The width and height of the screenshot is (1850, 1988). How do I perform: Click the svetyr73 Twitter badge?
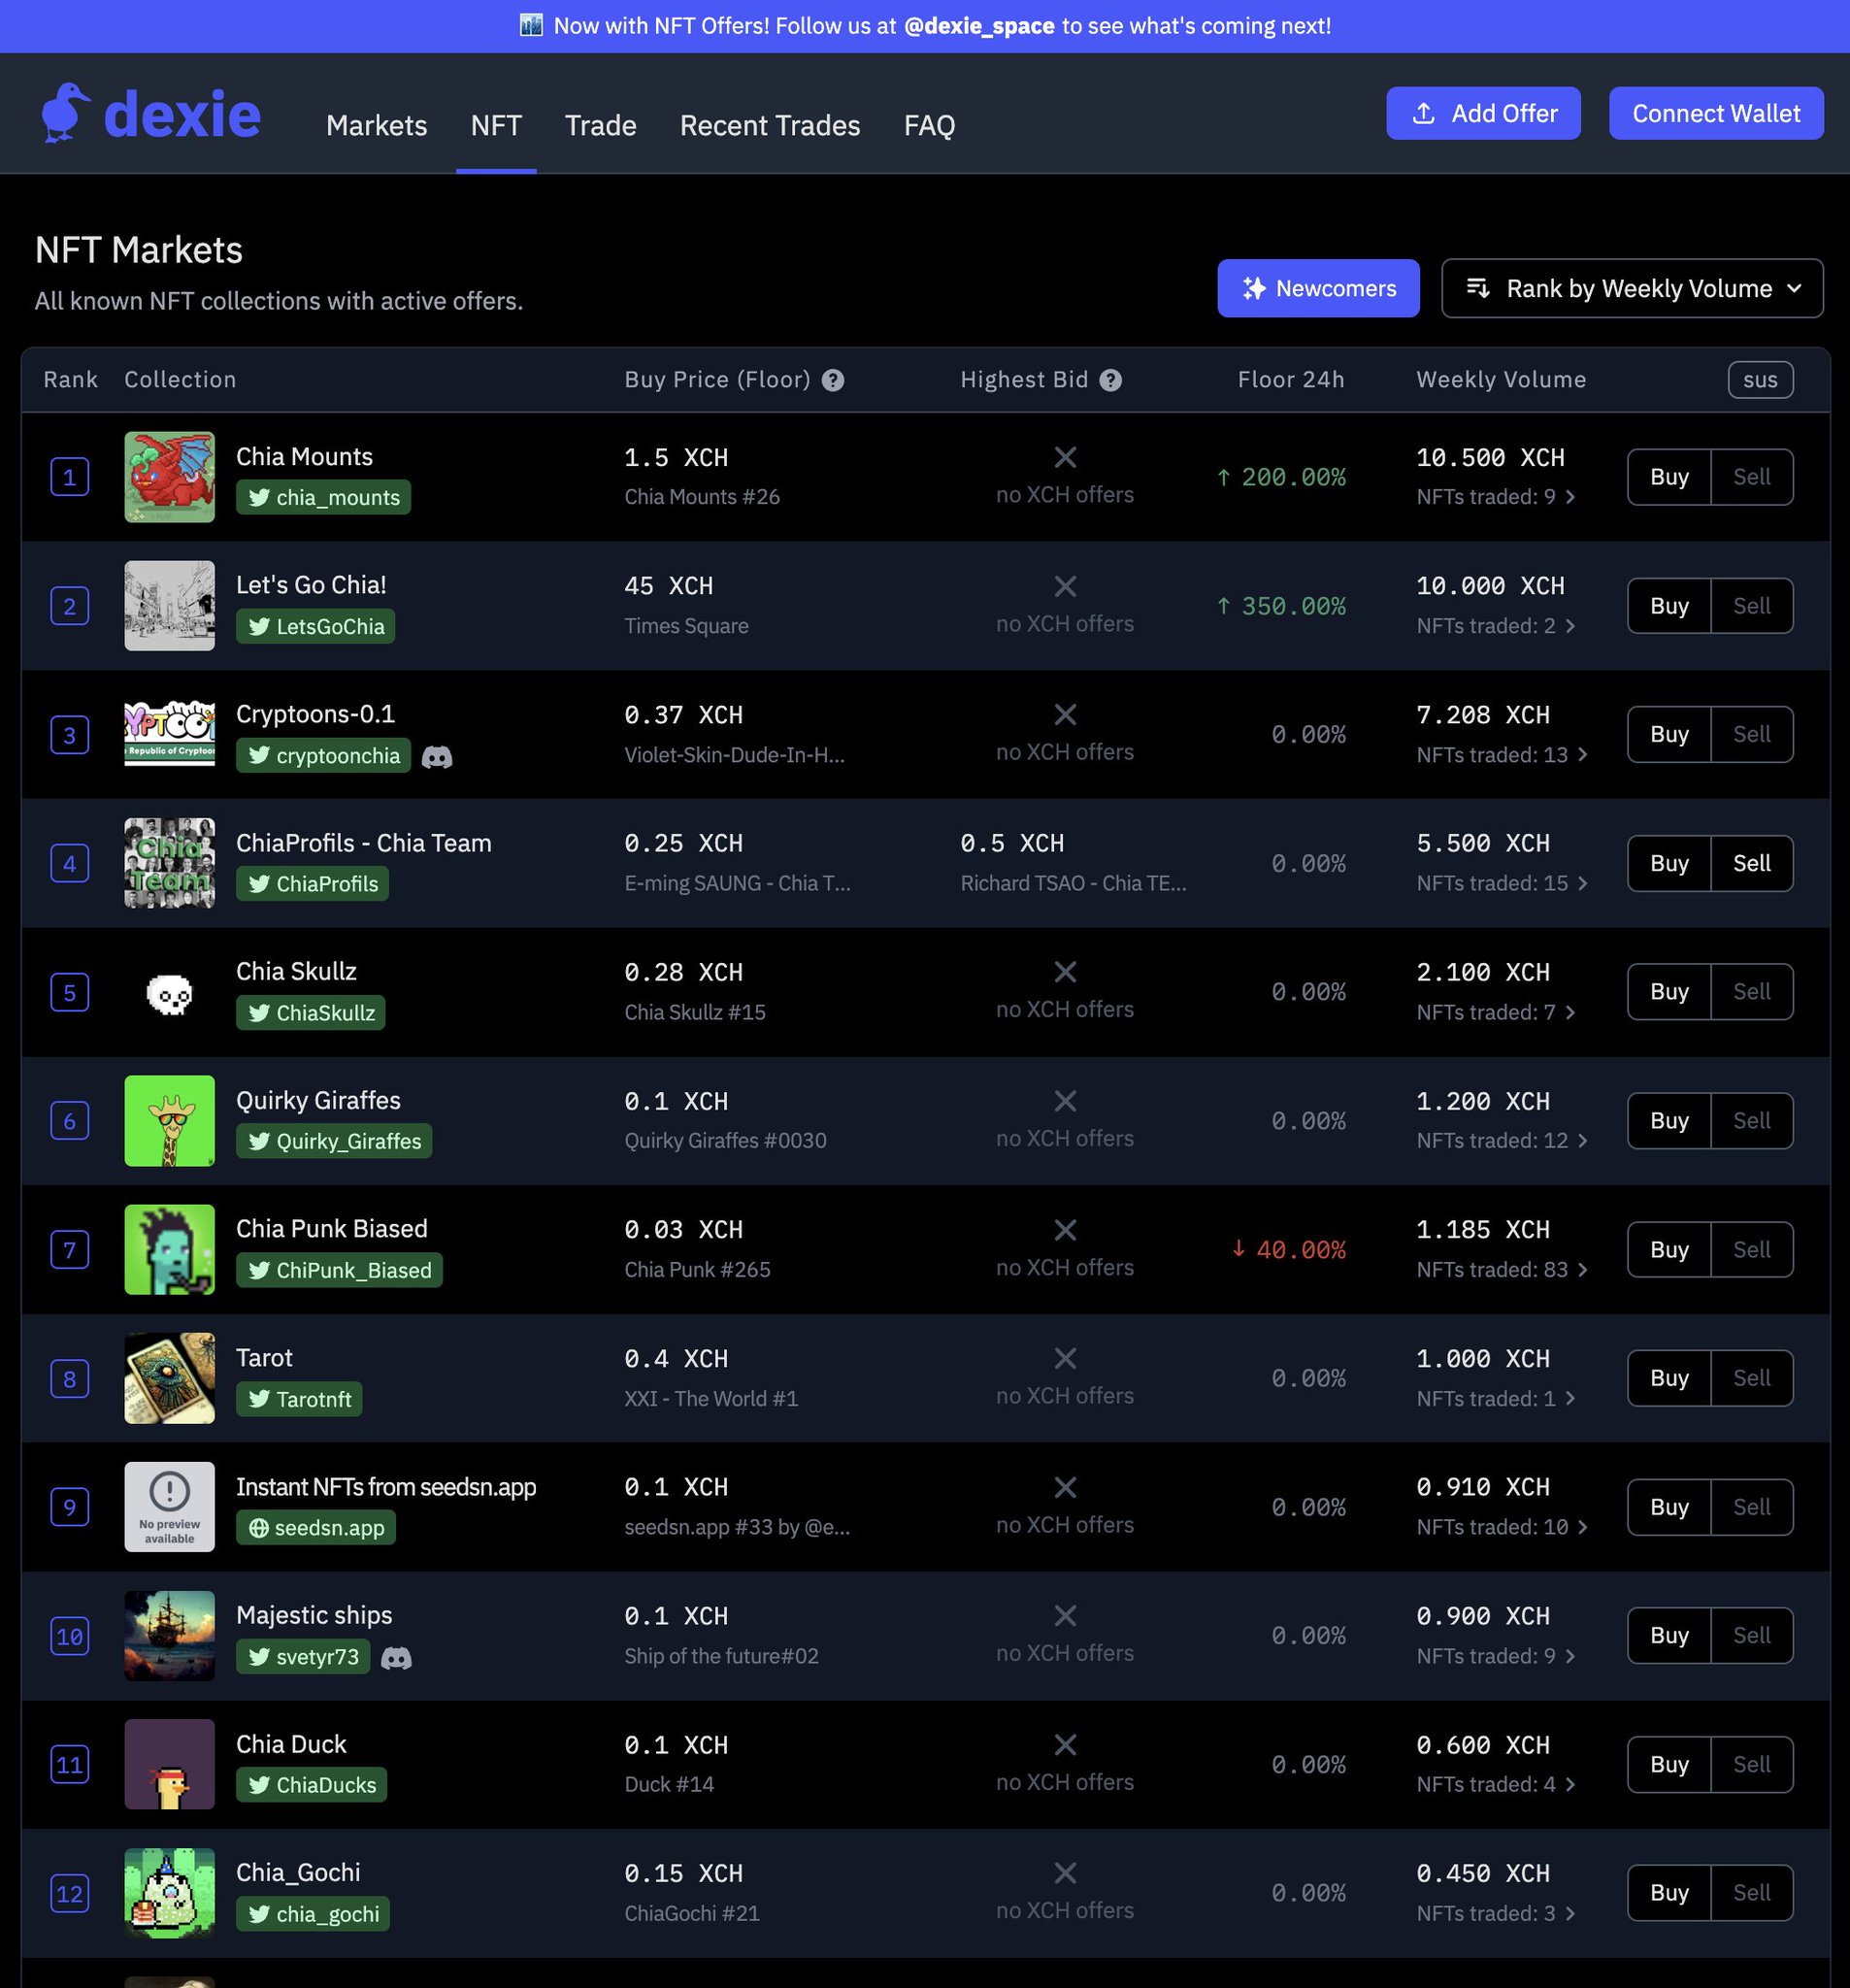[x=303, y=1656]
